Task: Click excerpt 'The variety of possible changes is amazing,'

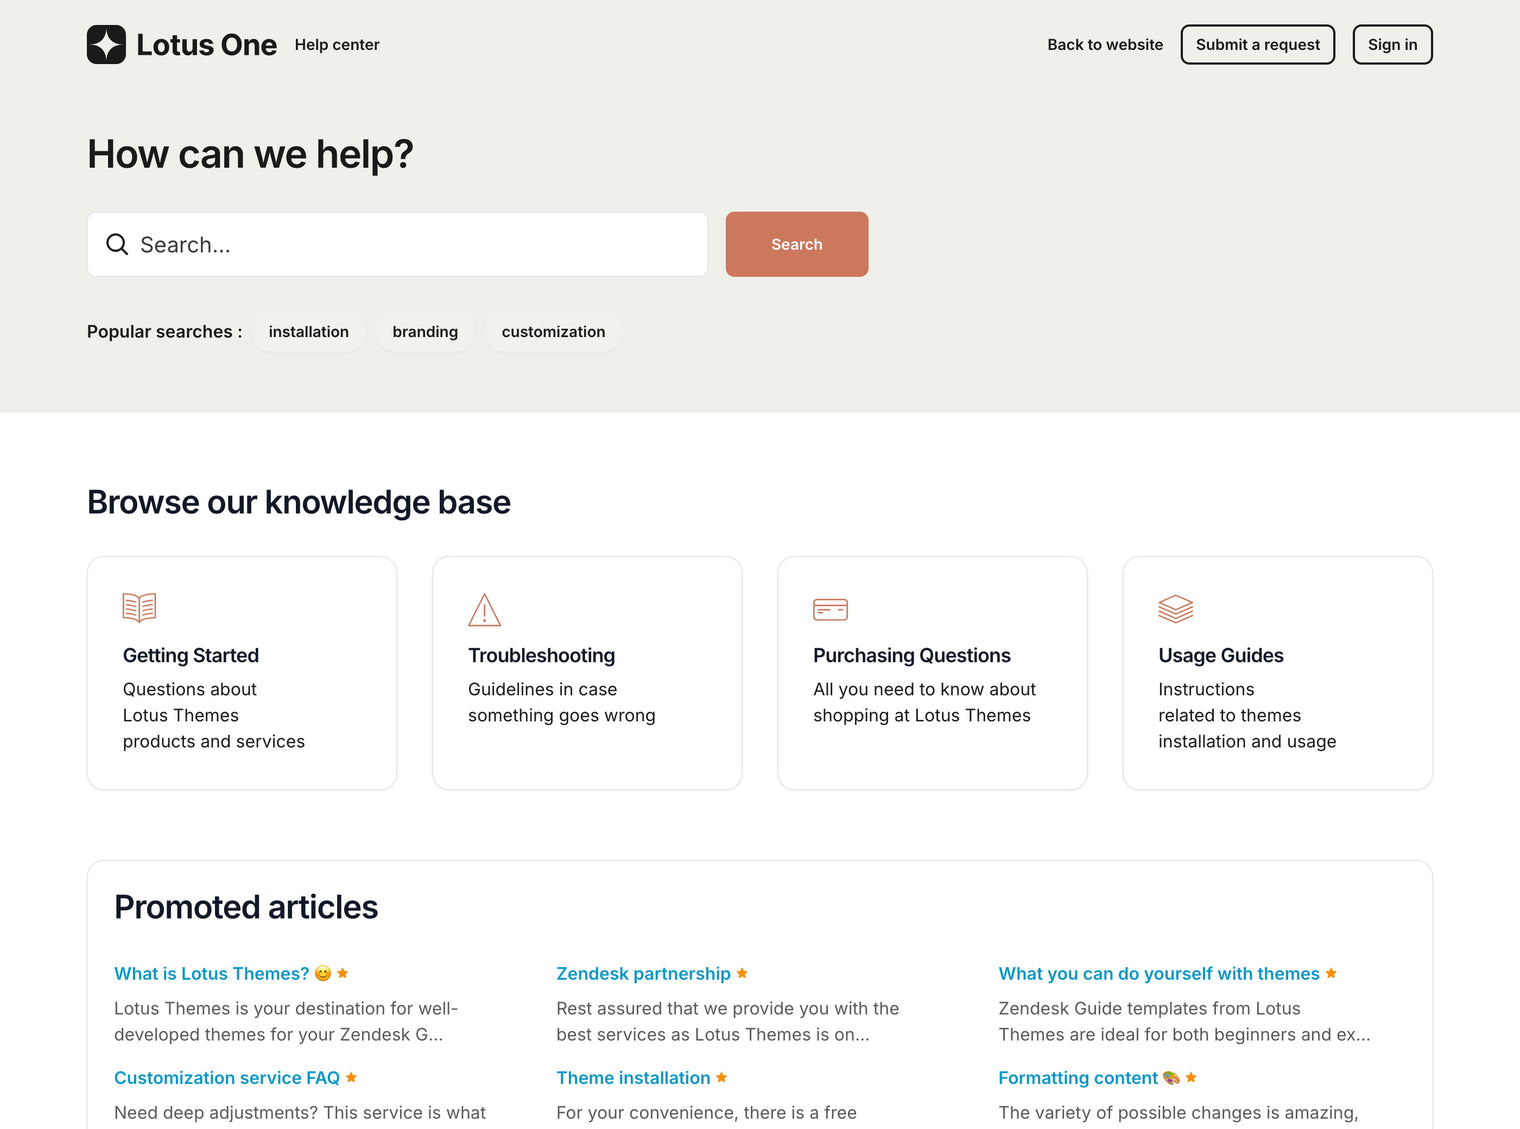Action: [x=1178, y=1113]
